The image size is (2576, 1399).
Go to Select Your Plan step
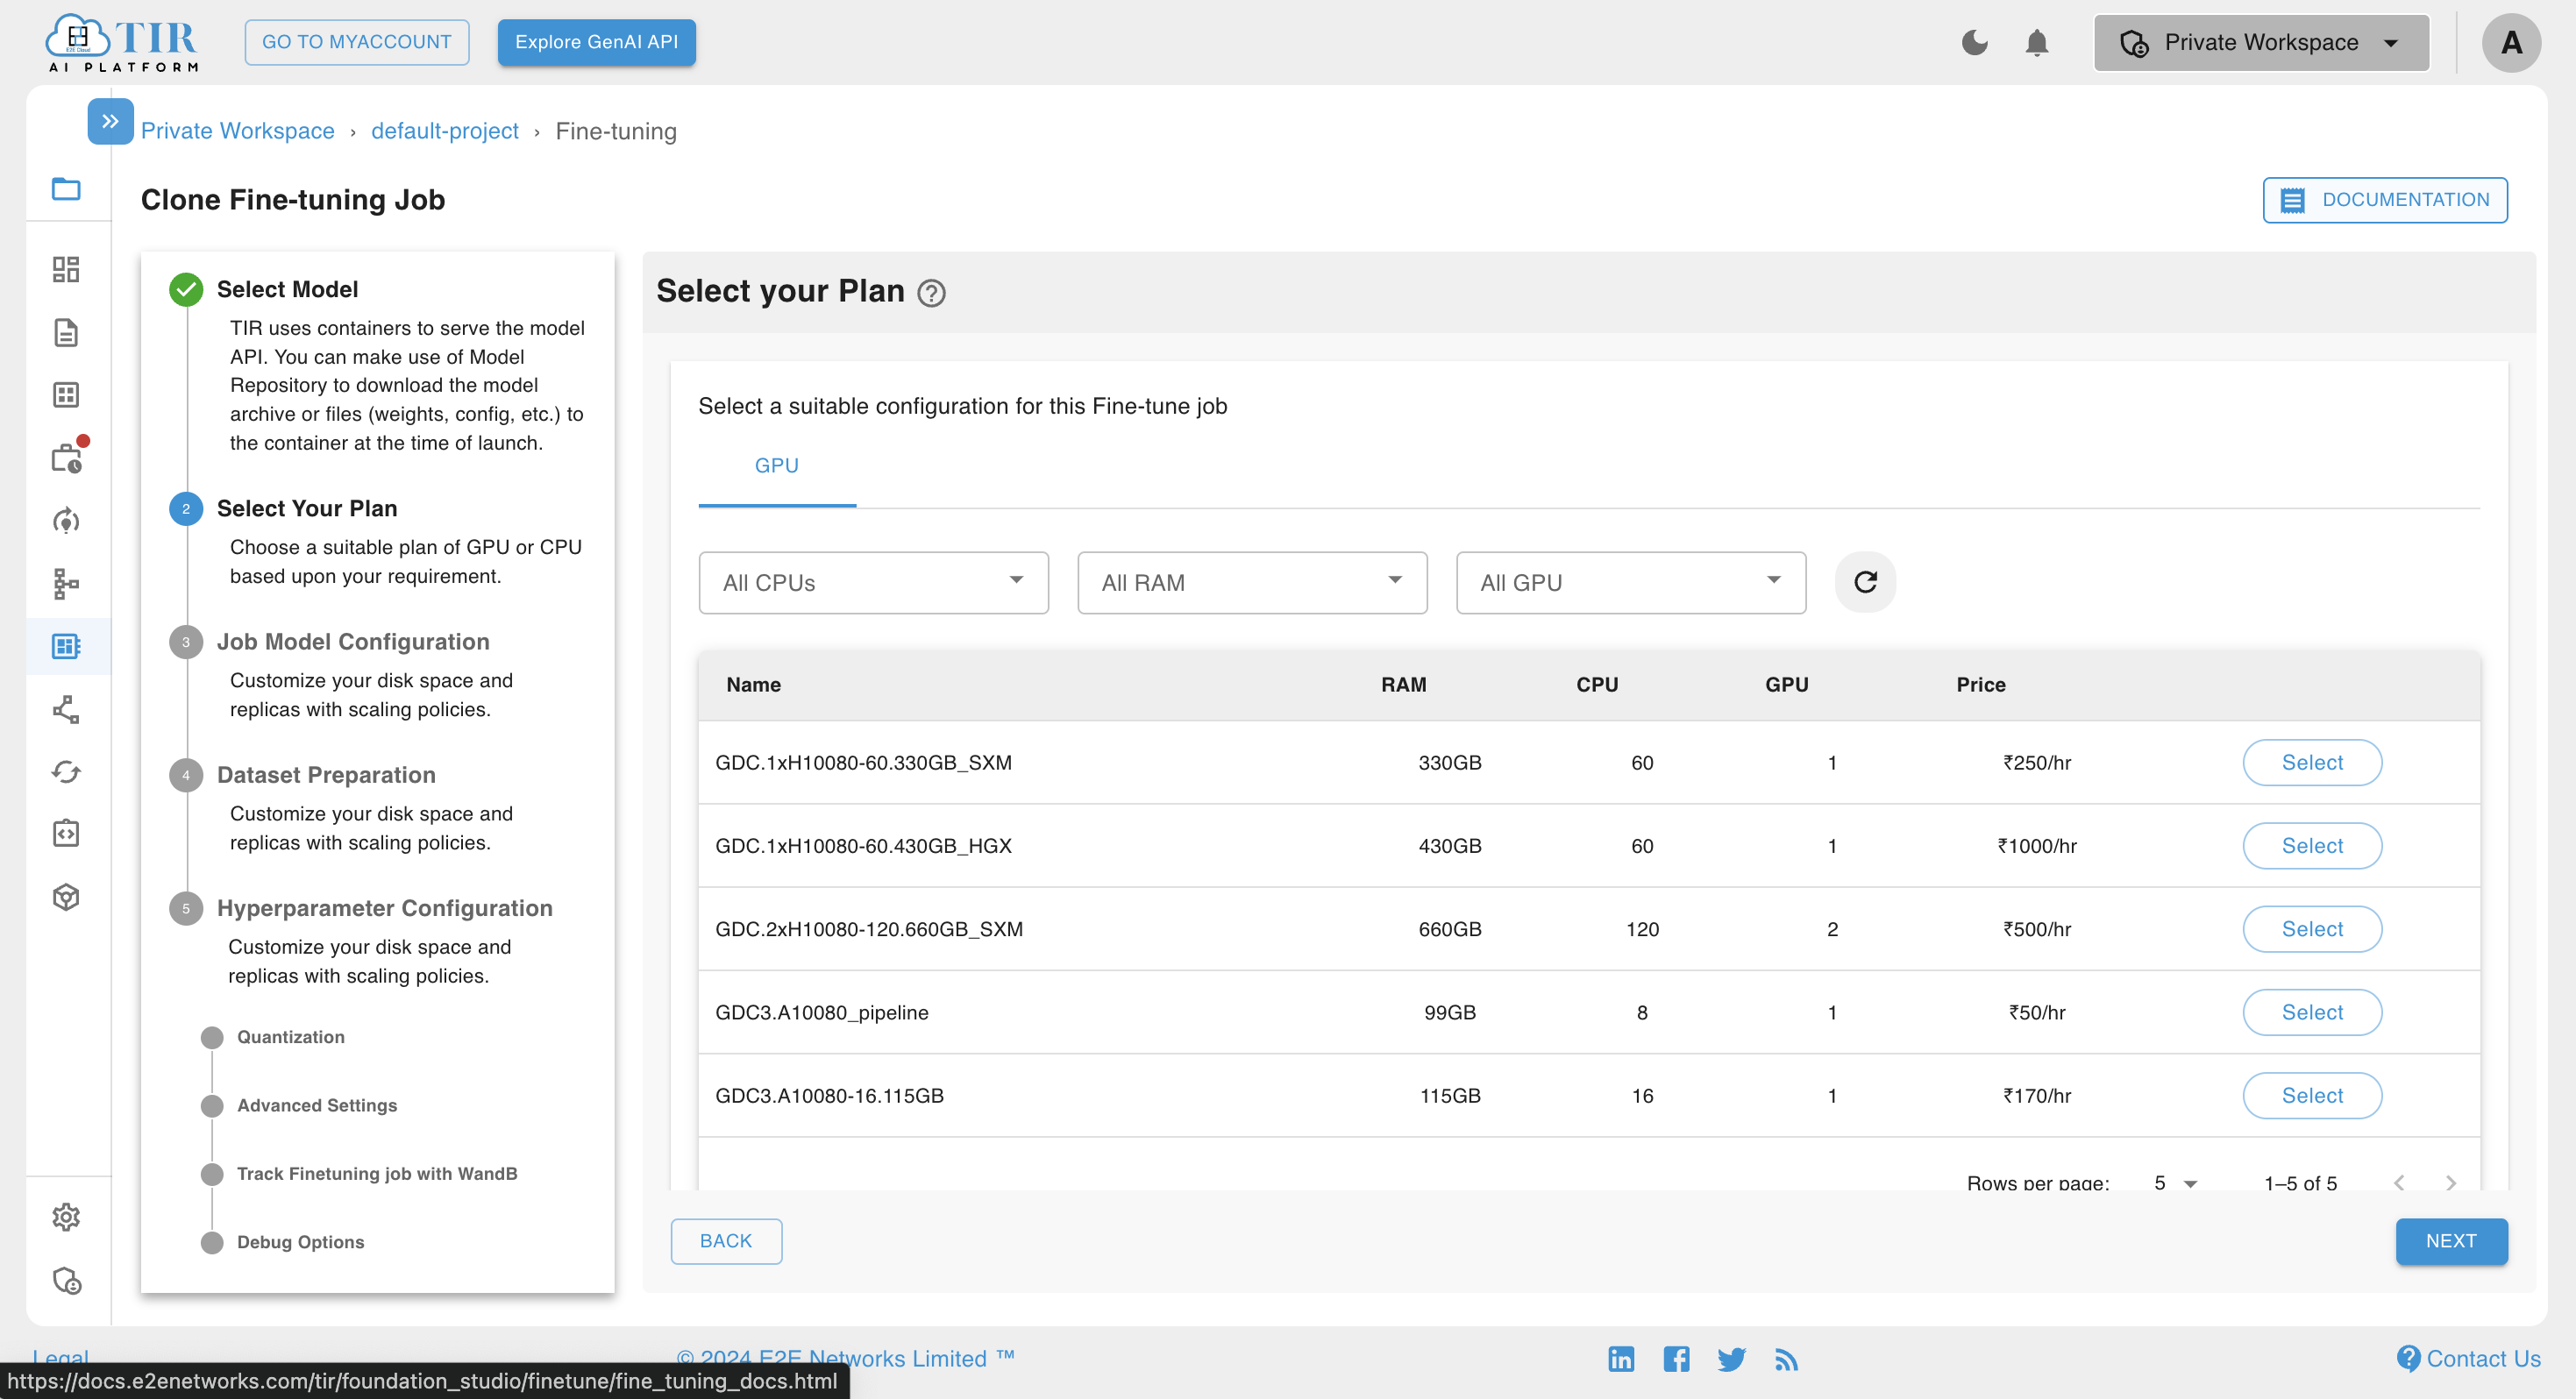click(x=307, y=508)
